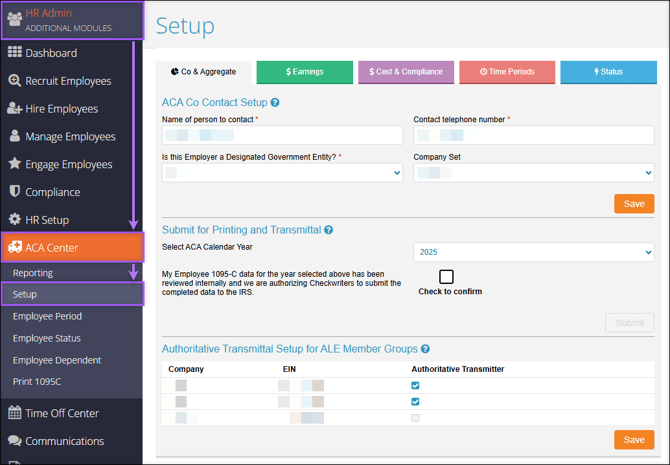This screenshot has height=465, width=670.
Task: Open Manage Employees in the sidebar
Action: click(x=71, y=136)
